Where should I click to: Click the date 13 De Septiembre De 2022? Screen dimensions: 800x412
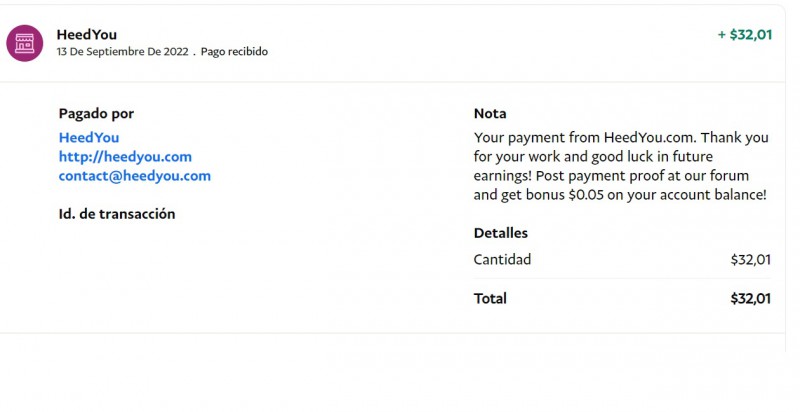click(122, 51)
